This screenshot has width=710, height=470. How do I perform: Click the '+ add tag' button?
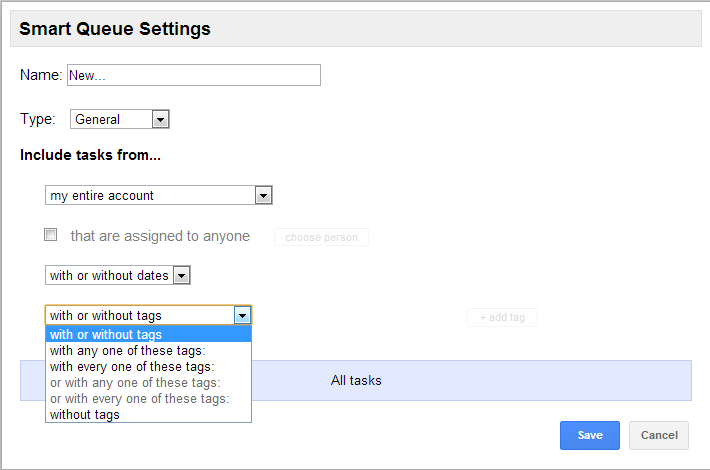pos(502,318)
